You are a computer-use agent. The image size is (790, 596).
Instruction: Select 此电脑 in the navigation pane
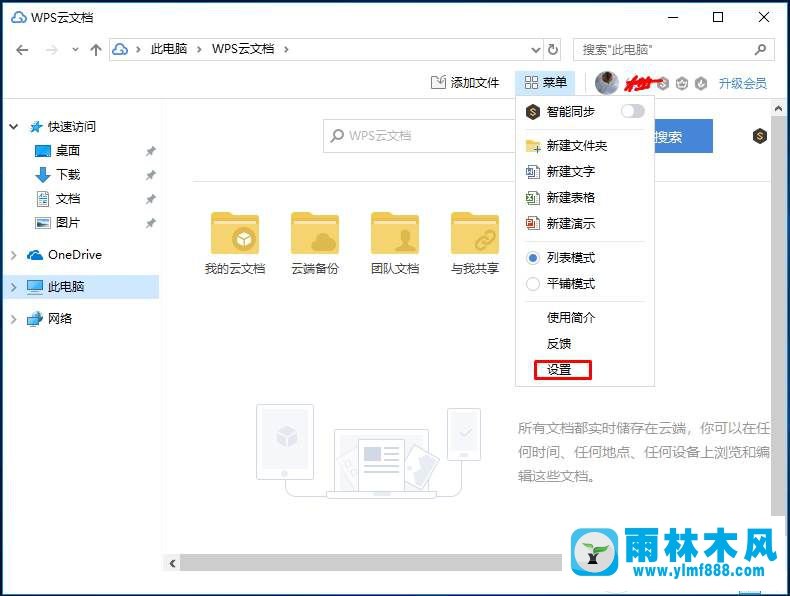[65, 287]
